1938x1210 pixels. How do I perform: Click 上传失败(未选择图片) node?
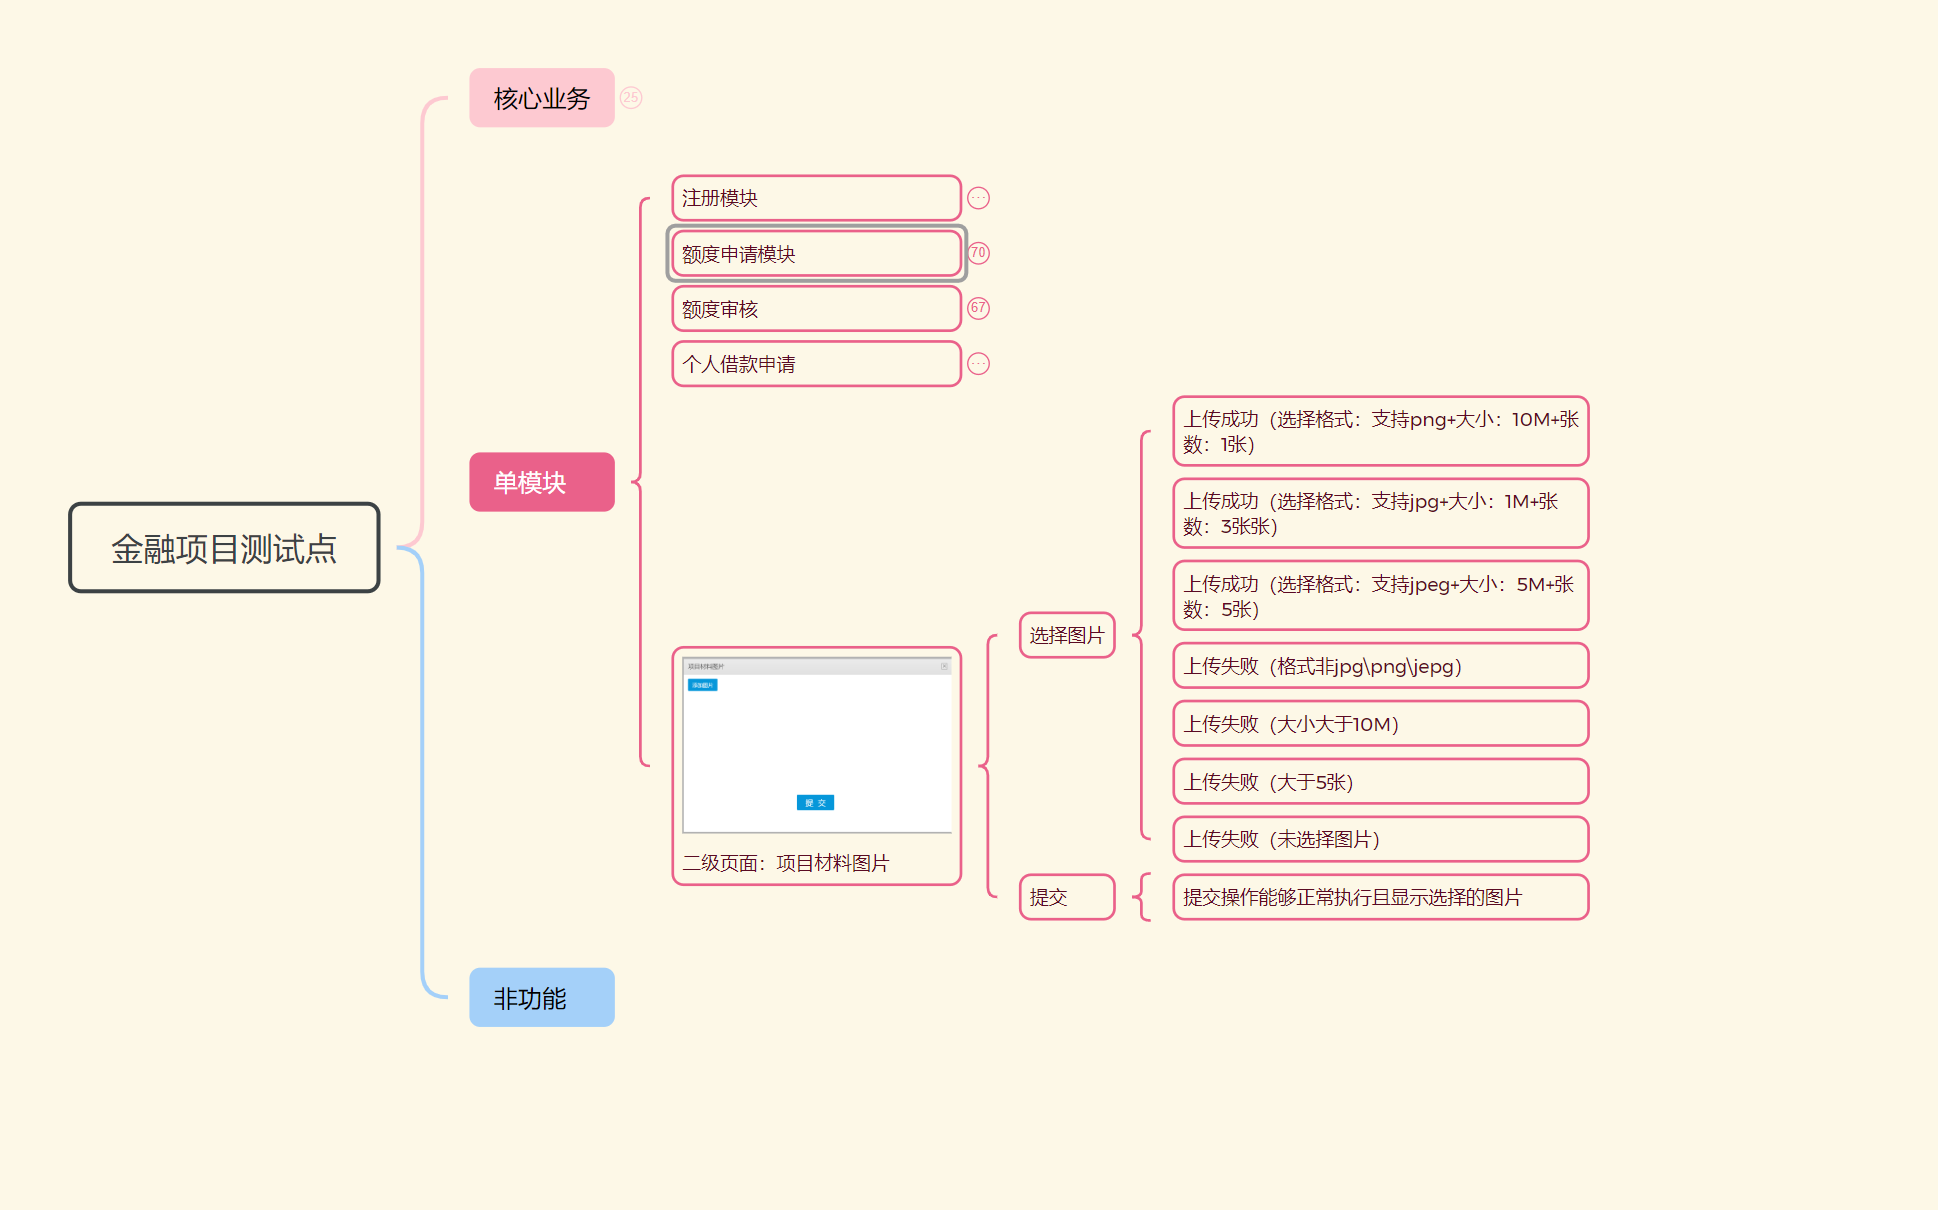(1380, 839)
